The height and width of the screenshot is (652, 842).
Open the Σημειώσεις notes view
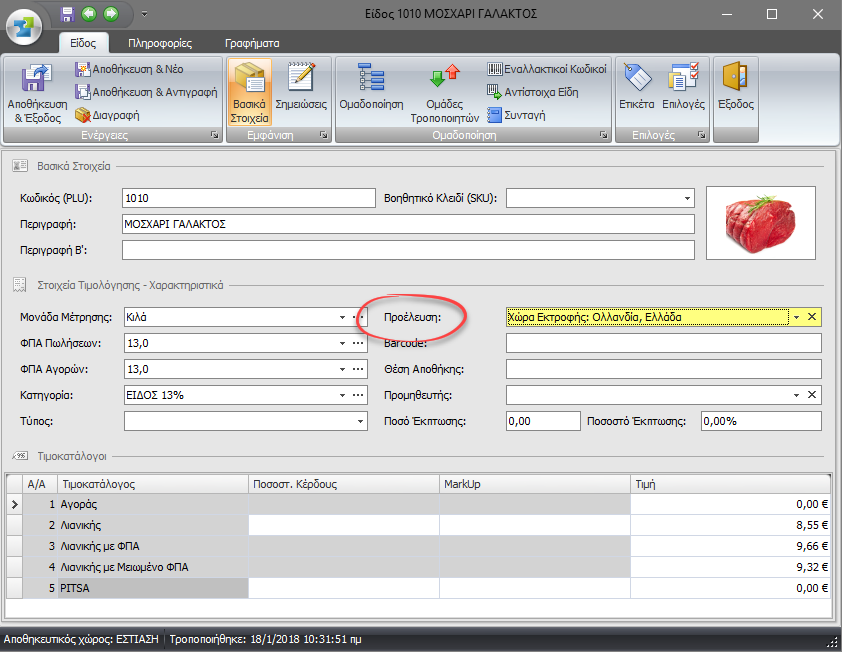300,85
